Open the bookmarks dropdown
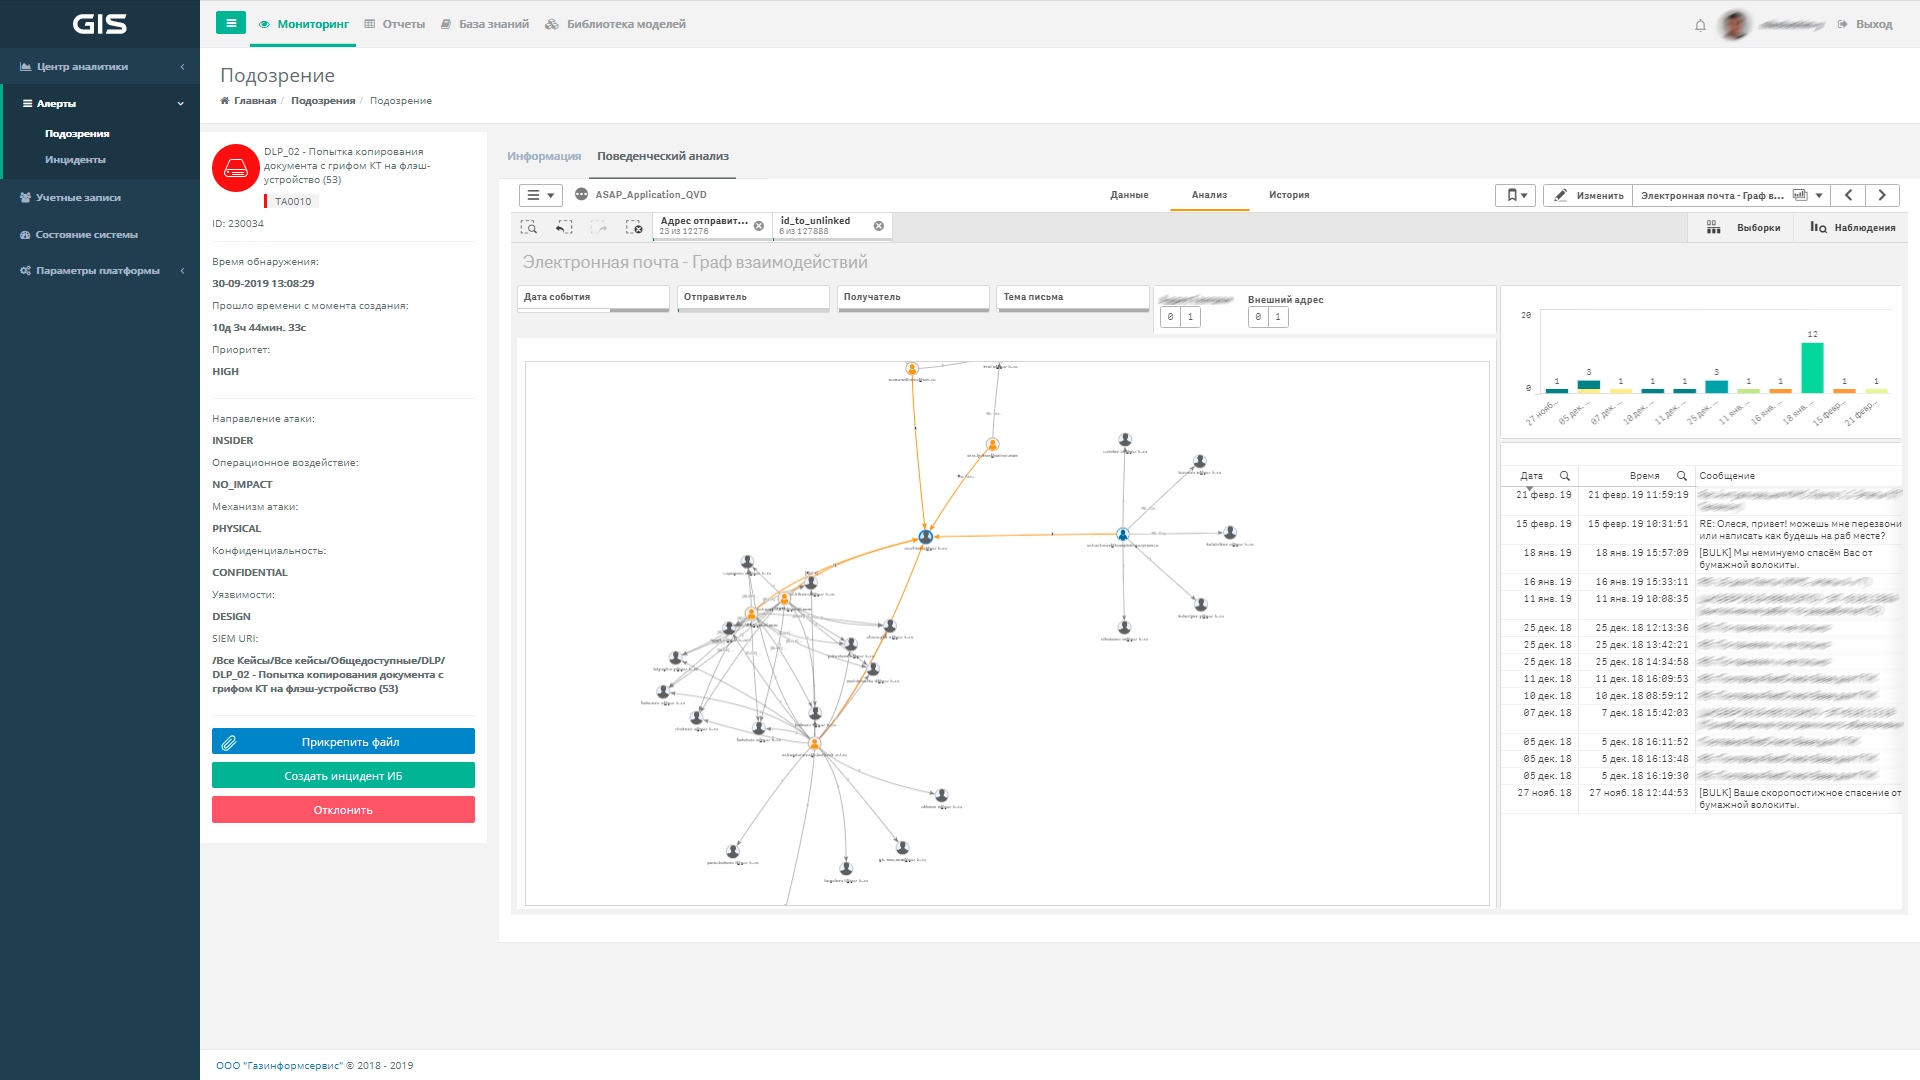The image size is (1920, 1080). (x=1515, y=196)
